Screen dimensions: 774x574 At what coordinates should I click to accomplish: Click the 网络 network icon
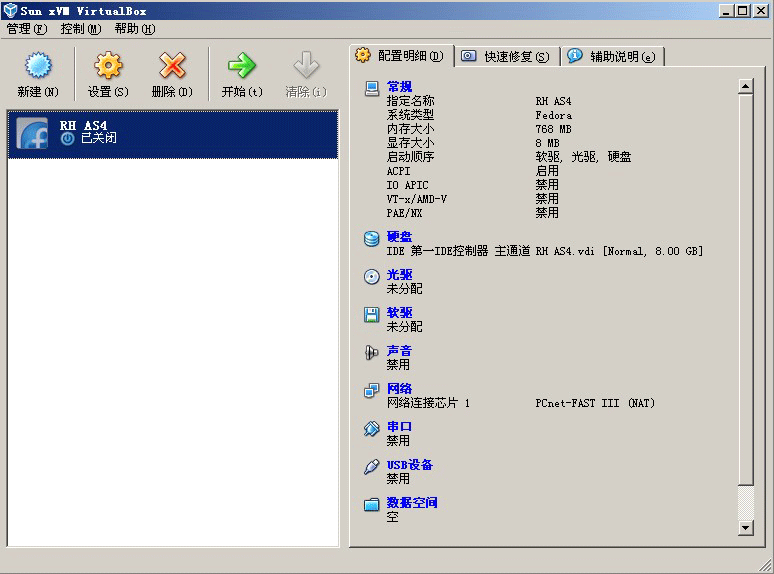coord(371,390)
